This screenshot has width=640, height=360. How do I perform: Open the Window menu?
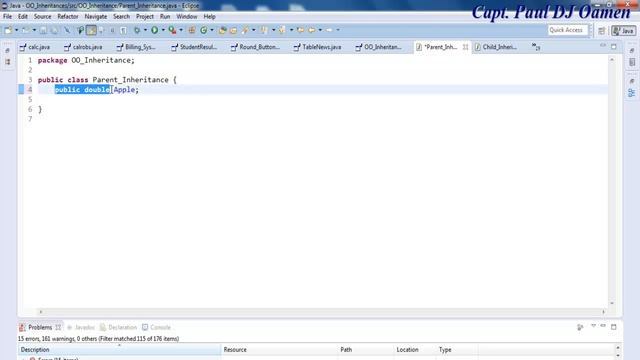(x=187, y=17)
